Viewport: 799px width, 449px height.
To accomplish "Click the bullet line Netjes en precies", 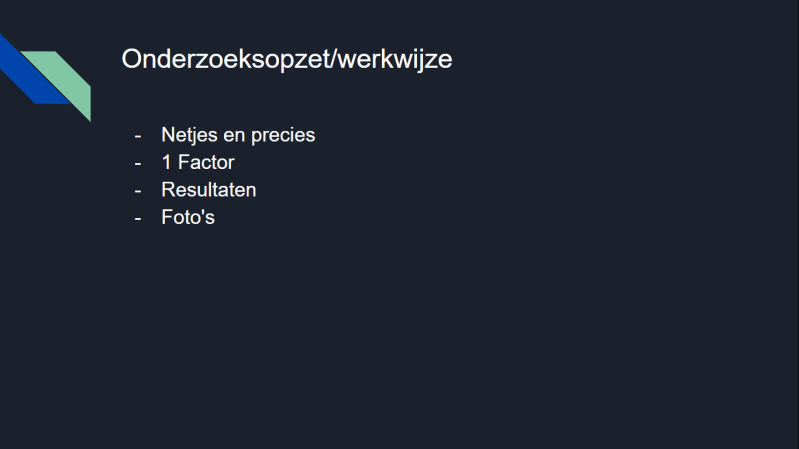I will [238, 135].
